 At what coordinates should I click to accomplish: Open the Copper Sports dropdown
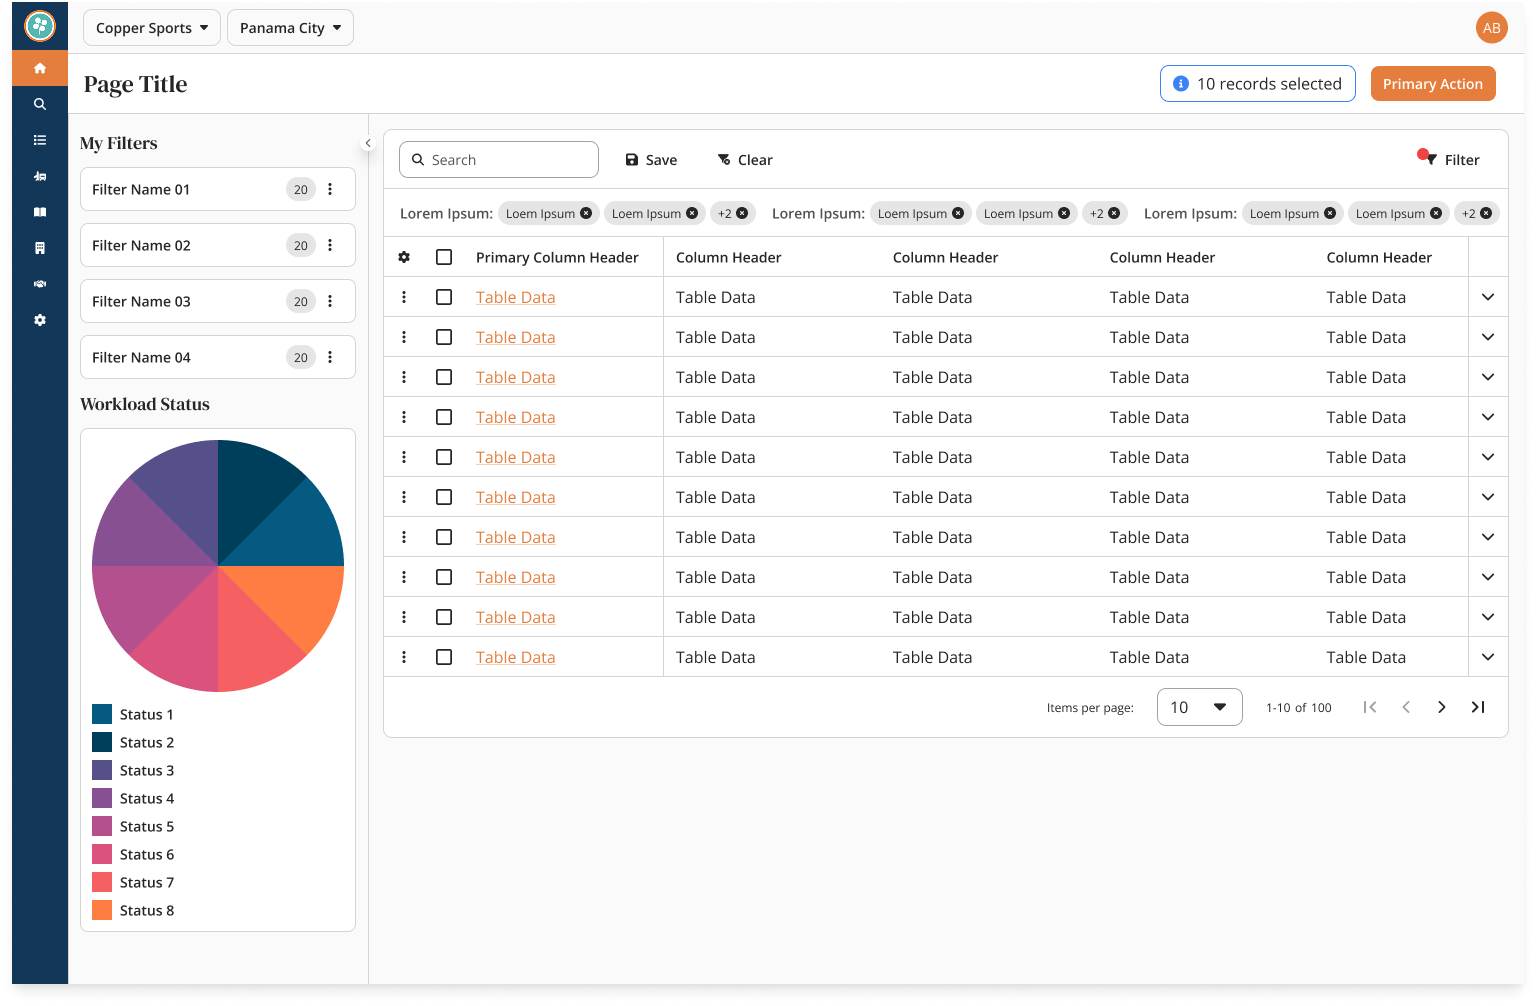[152, 28]
